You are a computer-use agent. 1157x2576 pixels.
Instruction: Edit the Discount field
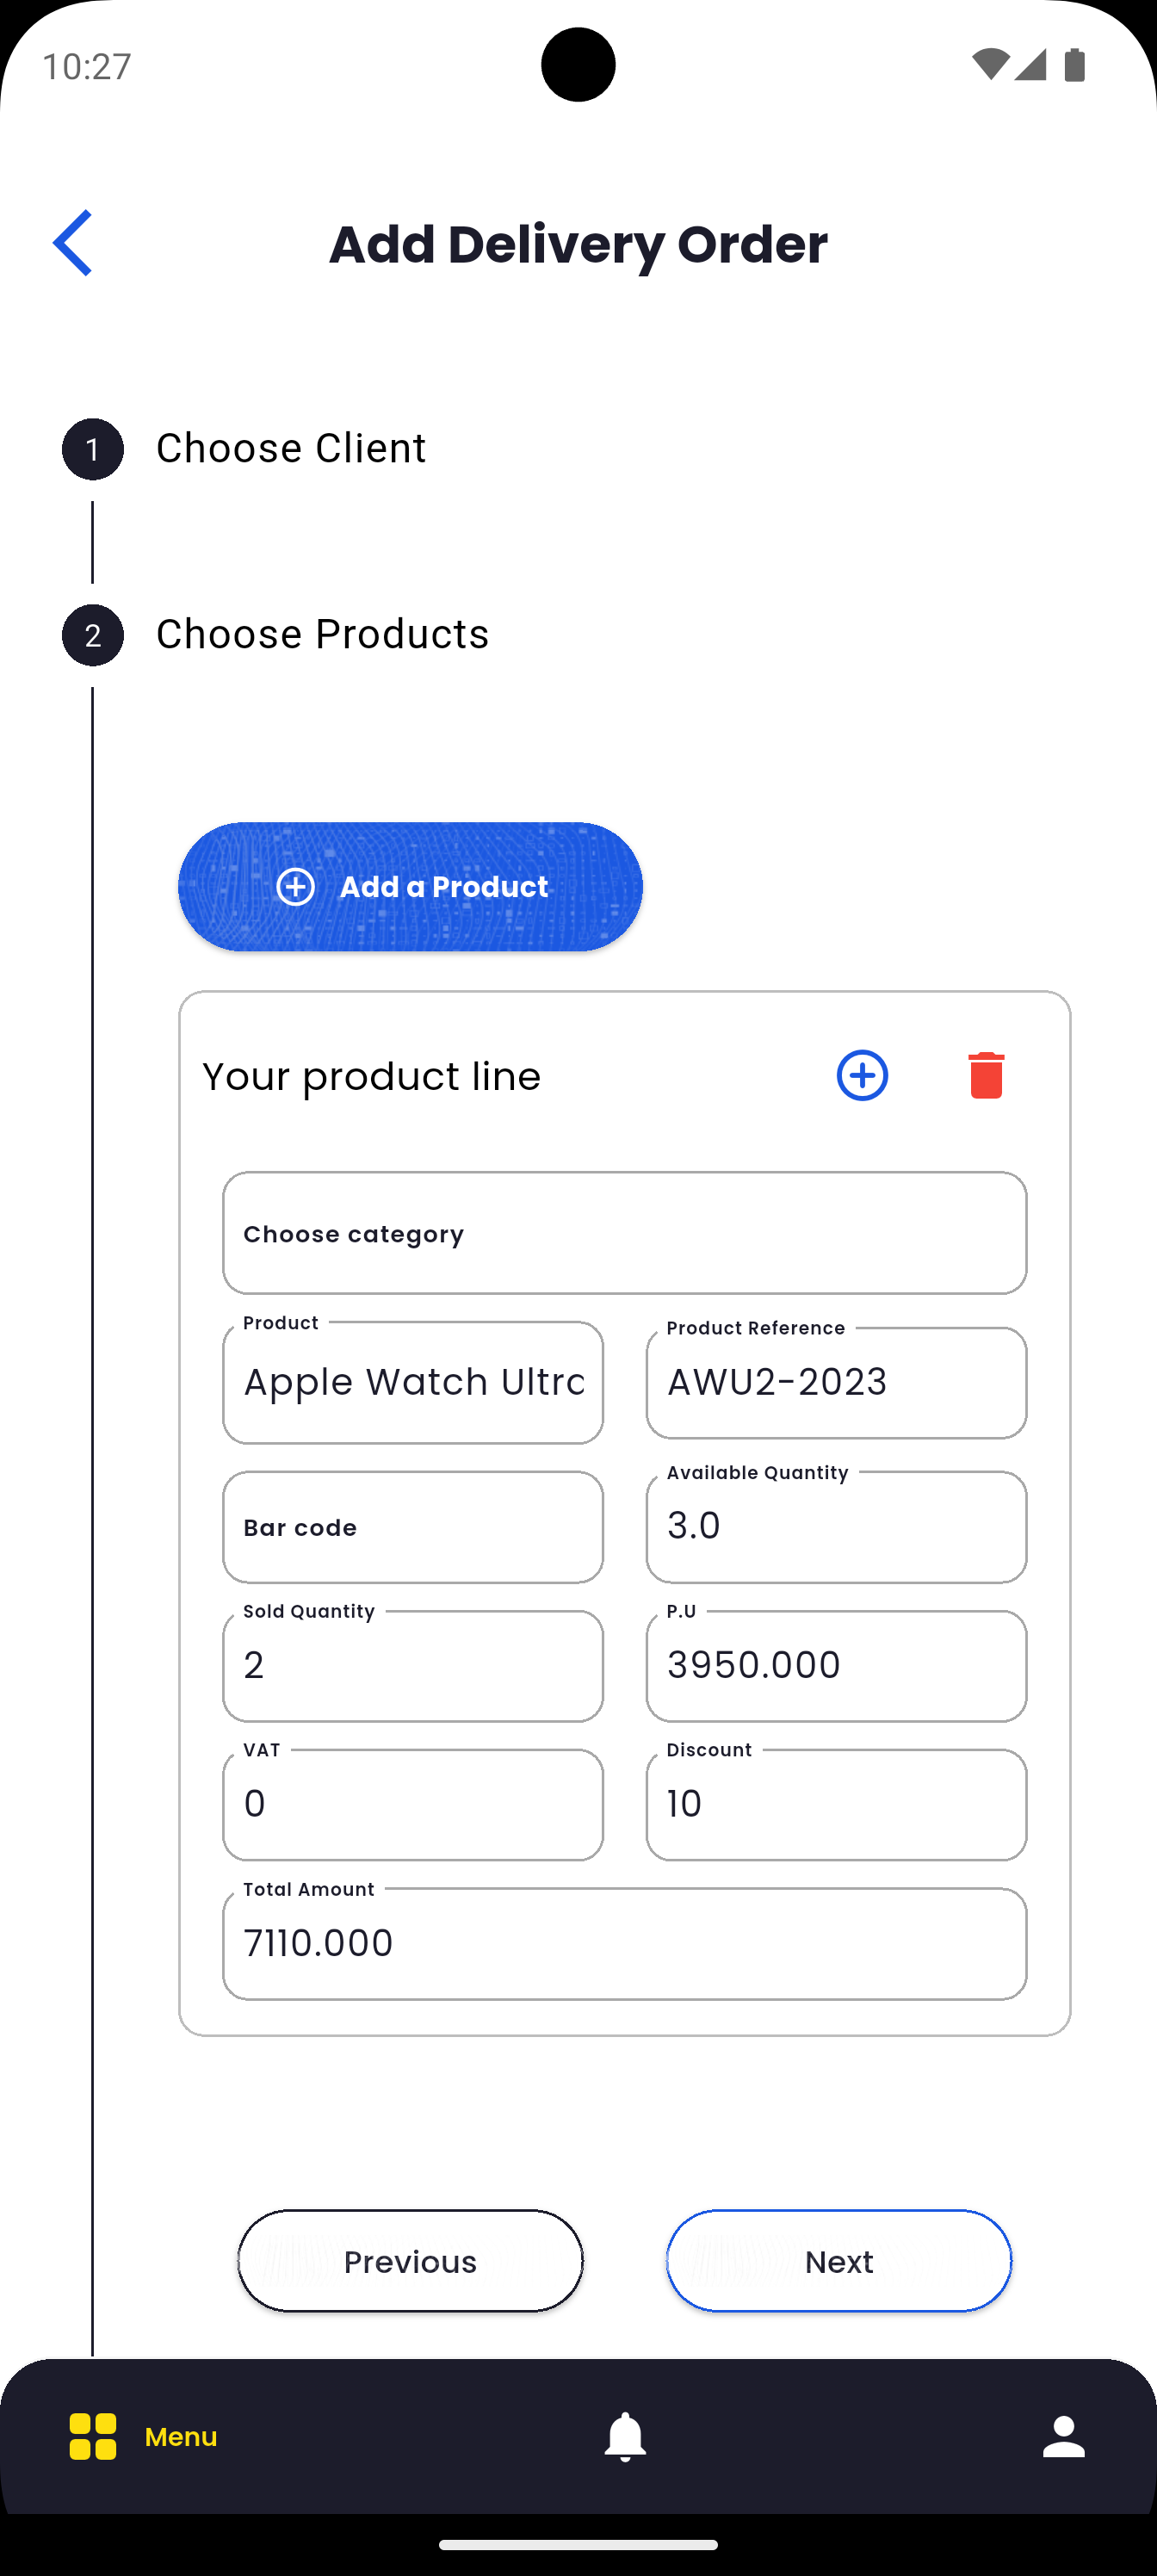tap(836, 1805)
